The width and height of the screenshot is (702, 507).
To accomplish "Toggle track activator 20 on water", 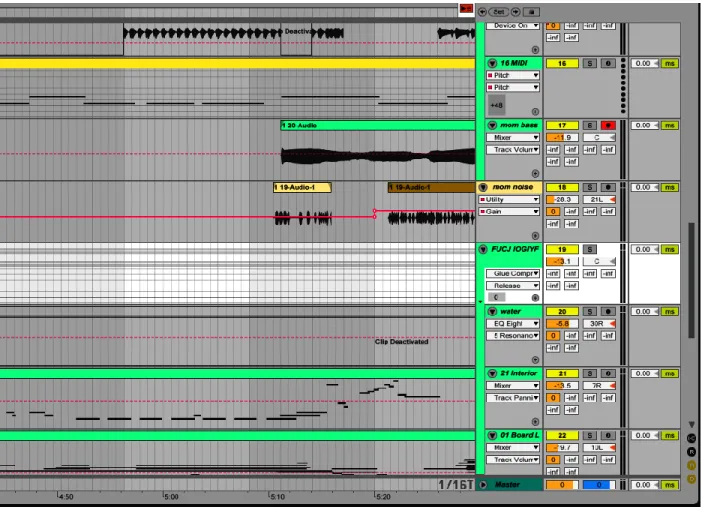I will [562, 311].
